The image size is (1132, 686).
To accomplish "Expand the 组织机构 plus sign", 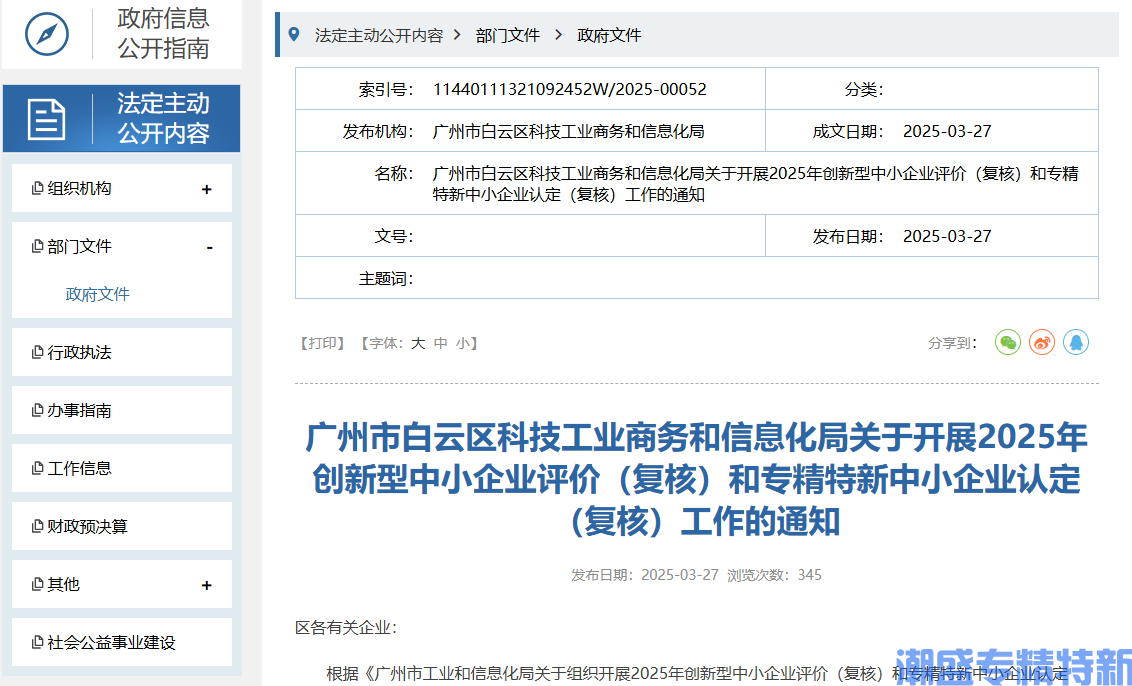I will [207, 189].
